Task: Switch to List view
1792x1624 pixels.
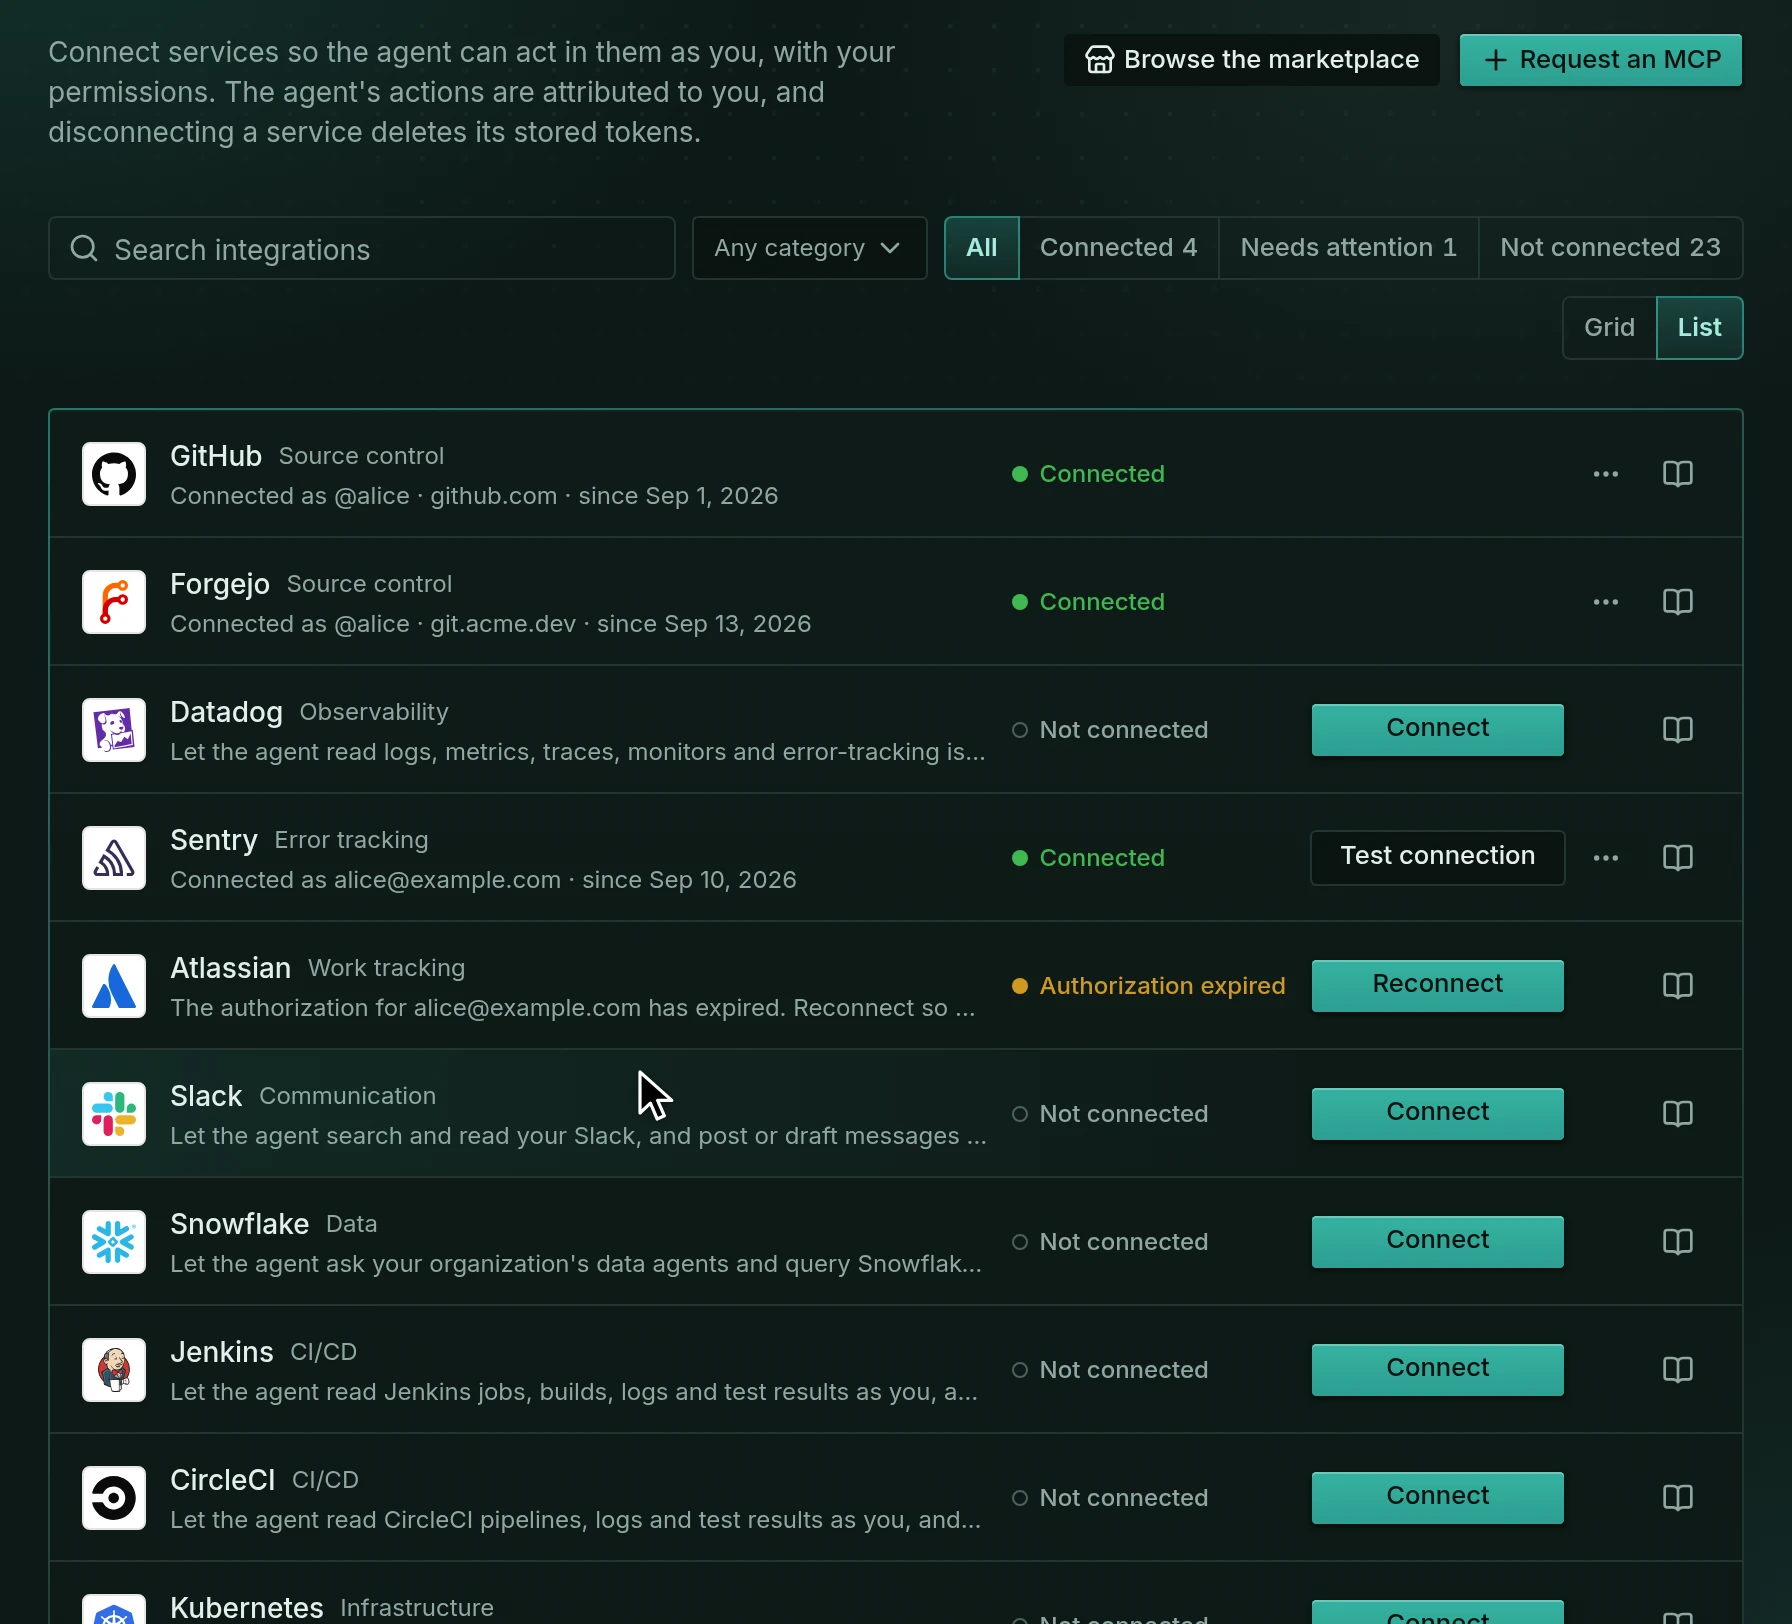Action: [x=1700, y=328]
